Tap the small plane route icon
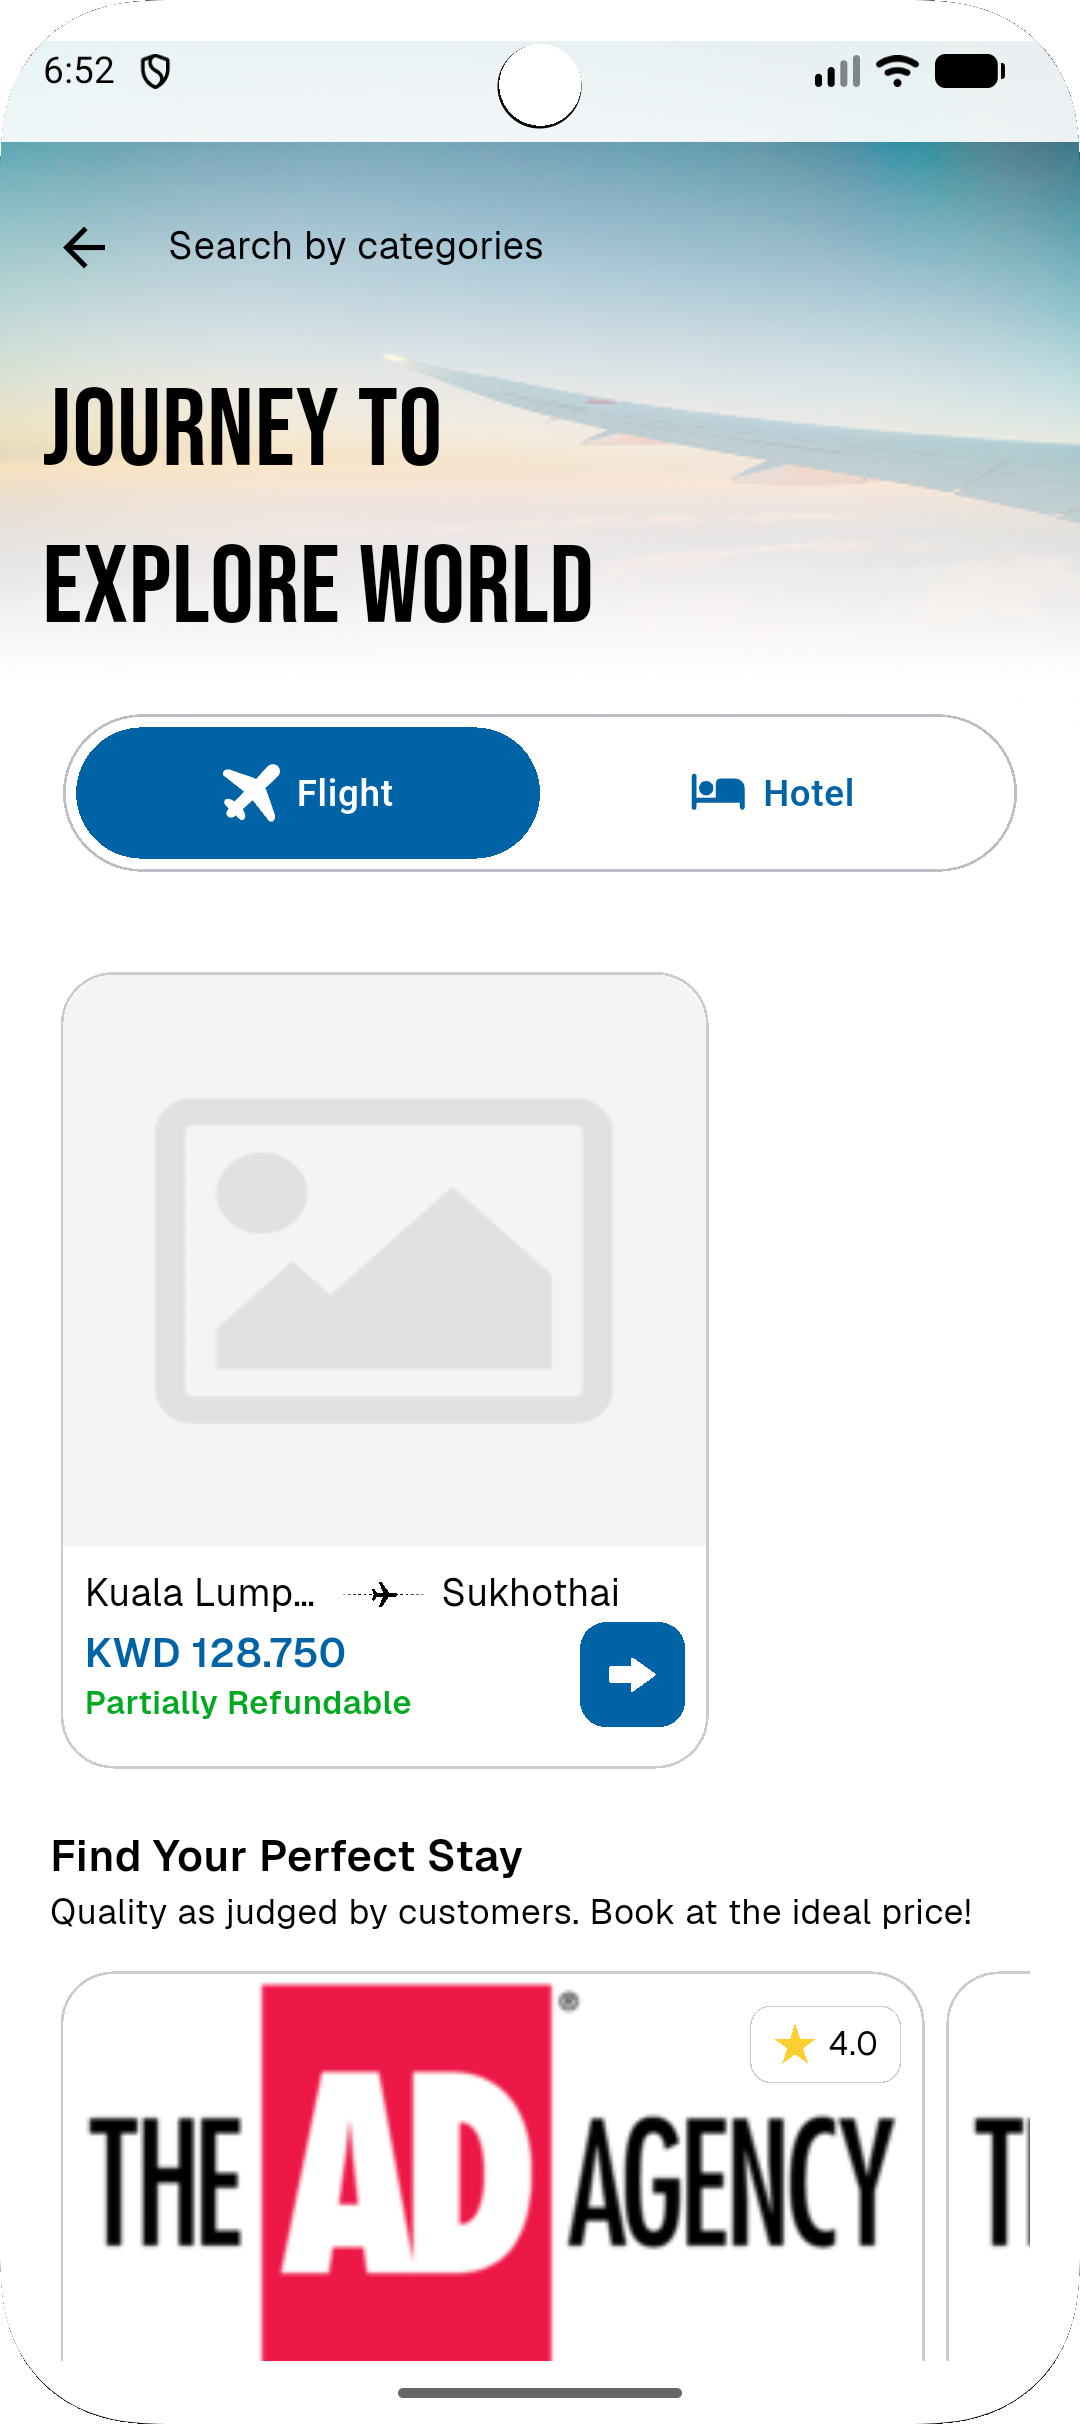Image resolution: width=1080 pixels, height=2424 pixels. 383,1594
